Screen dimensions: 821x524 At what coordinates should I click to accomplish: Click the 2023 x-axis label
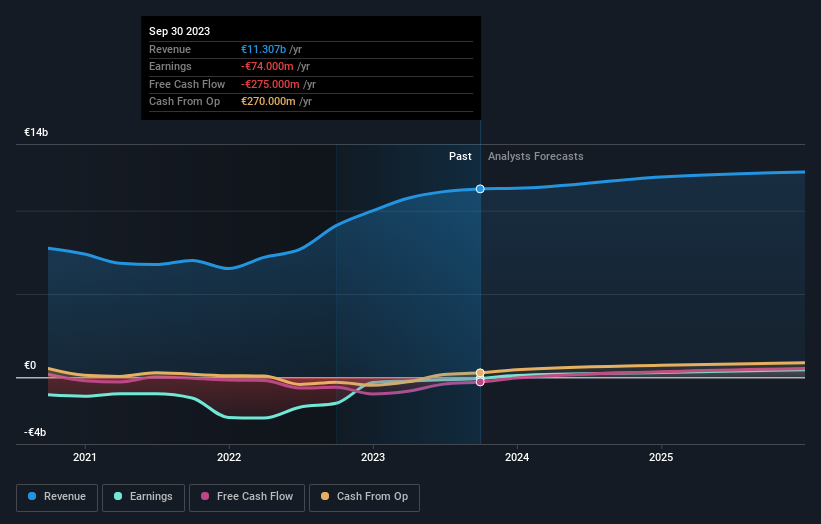click(x=373, y=457)
